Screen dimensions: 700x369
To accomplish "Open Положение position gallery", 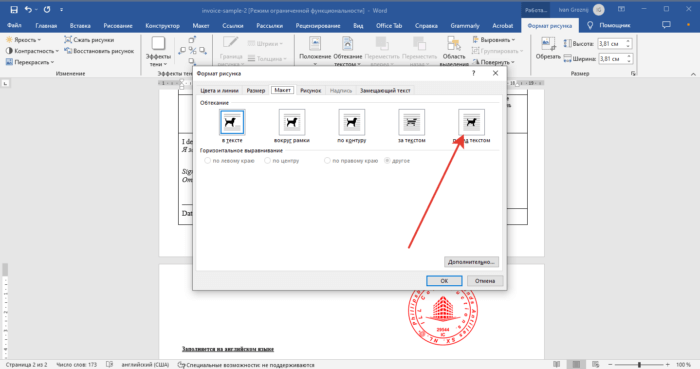I will point(315,51).
